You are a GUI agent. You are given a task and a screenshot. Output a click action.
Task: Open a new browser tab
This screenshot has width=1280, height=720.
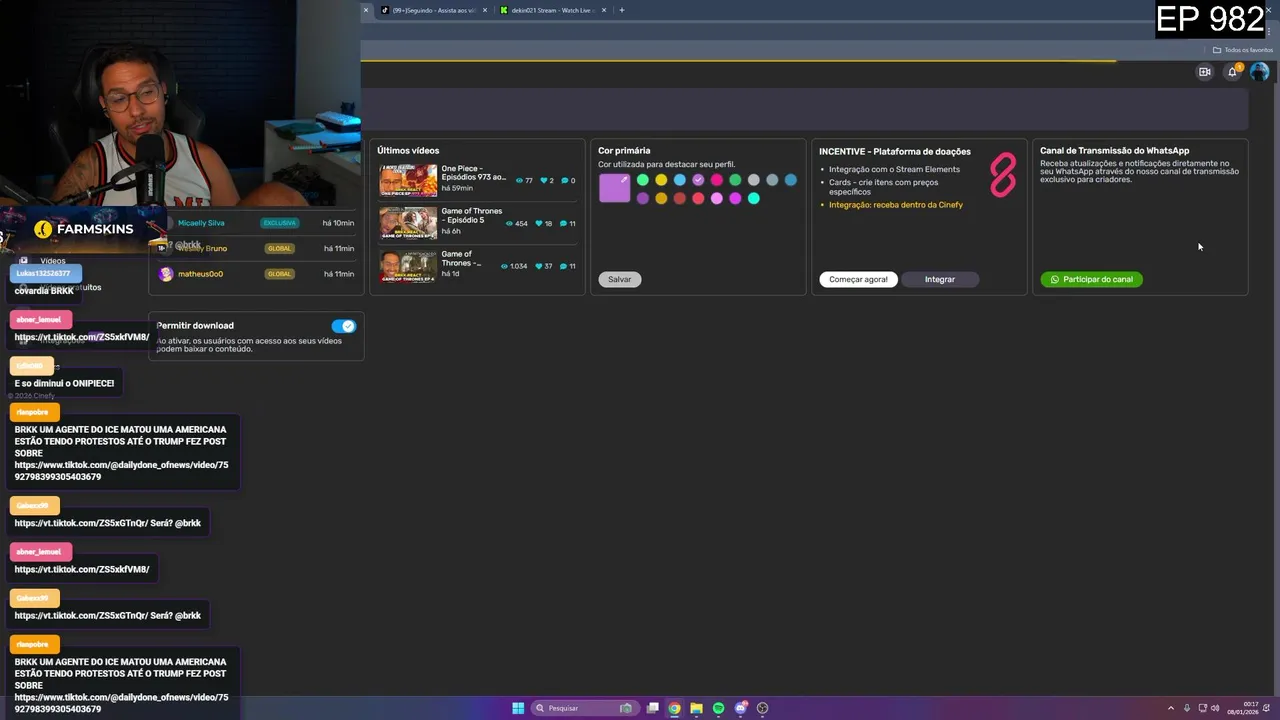(622, 10)
